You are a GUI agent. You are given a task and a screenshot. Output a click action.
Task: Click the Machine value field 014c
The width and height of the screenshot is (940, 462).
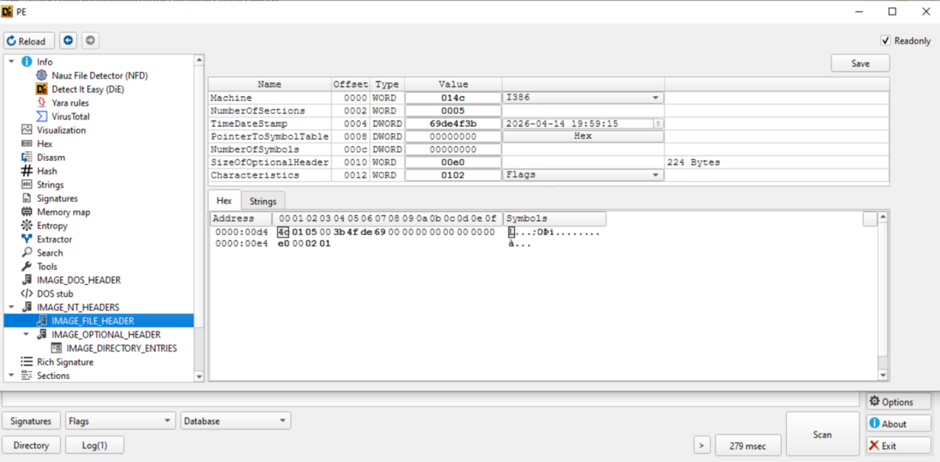pyautogui.click(x=453, y=98)
